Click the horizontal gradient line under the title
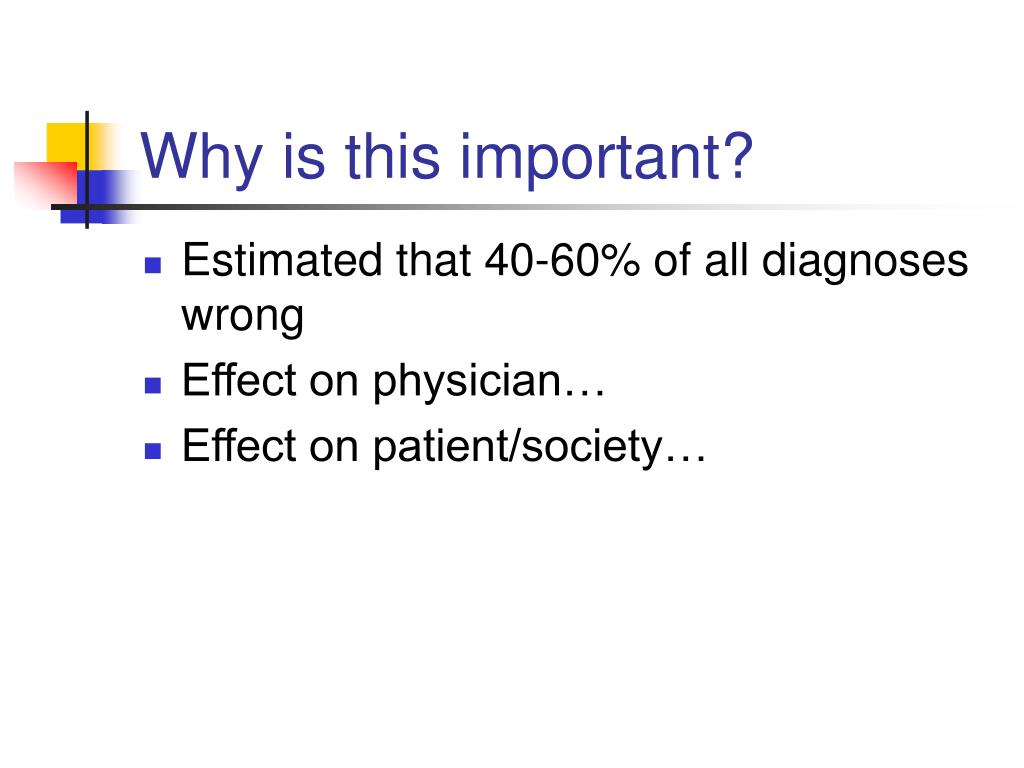 (x=522, y=207)
